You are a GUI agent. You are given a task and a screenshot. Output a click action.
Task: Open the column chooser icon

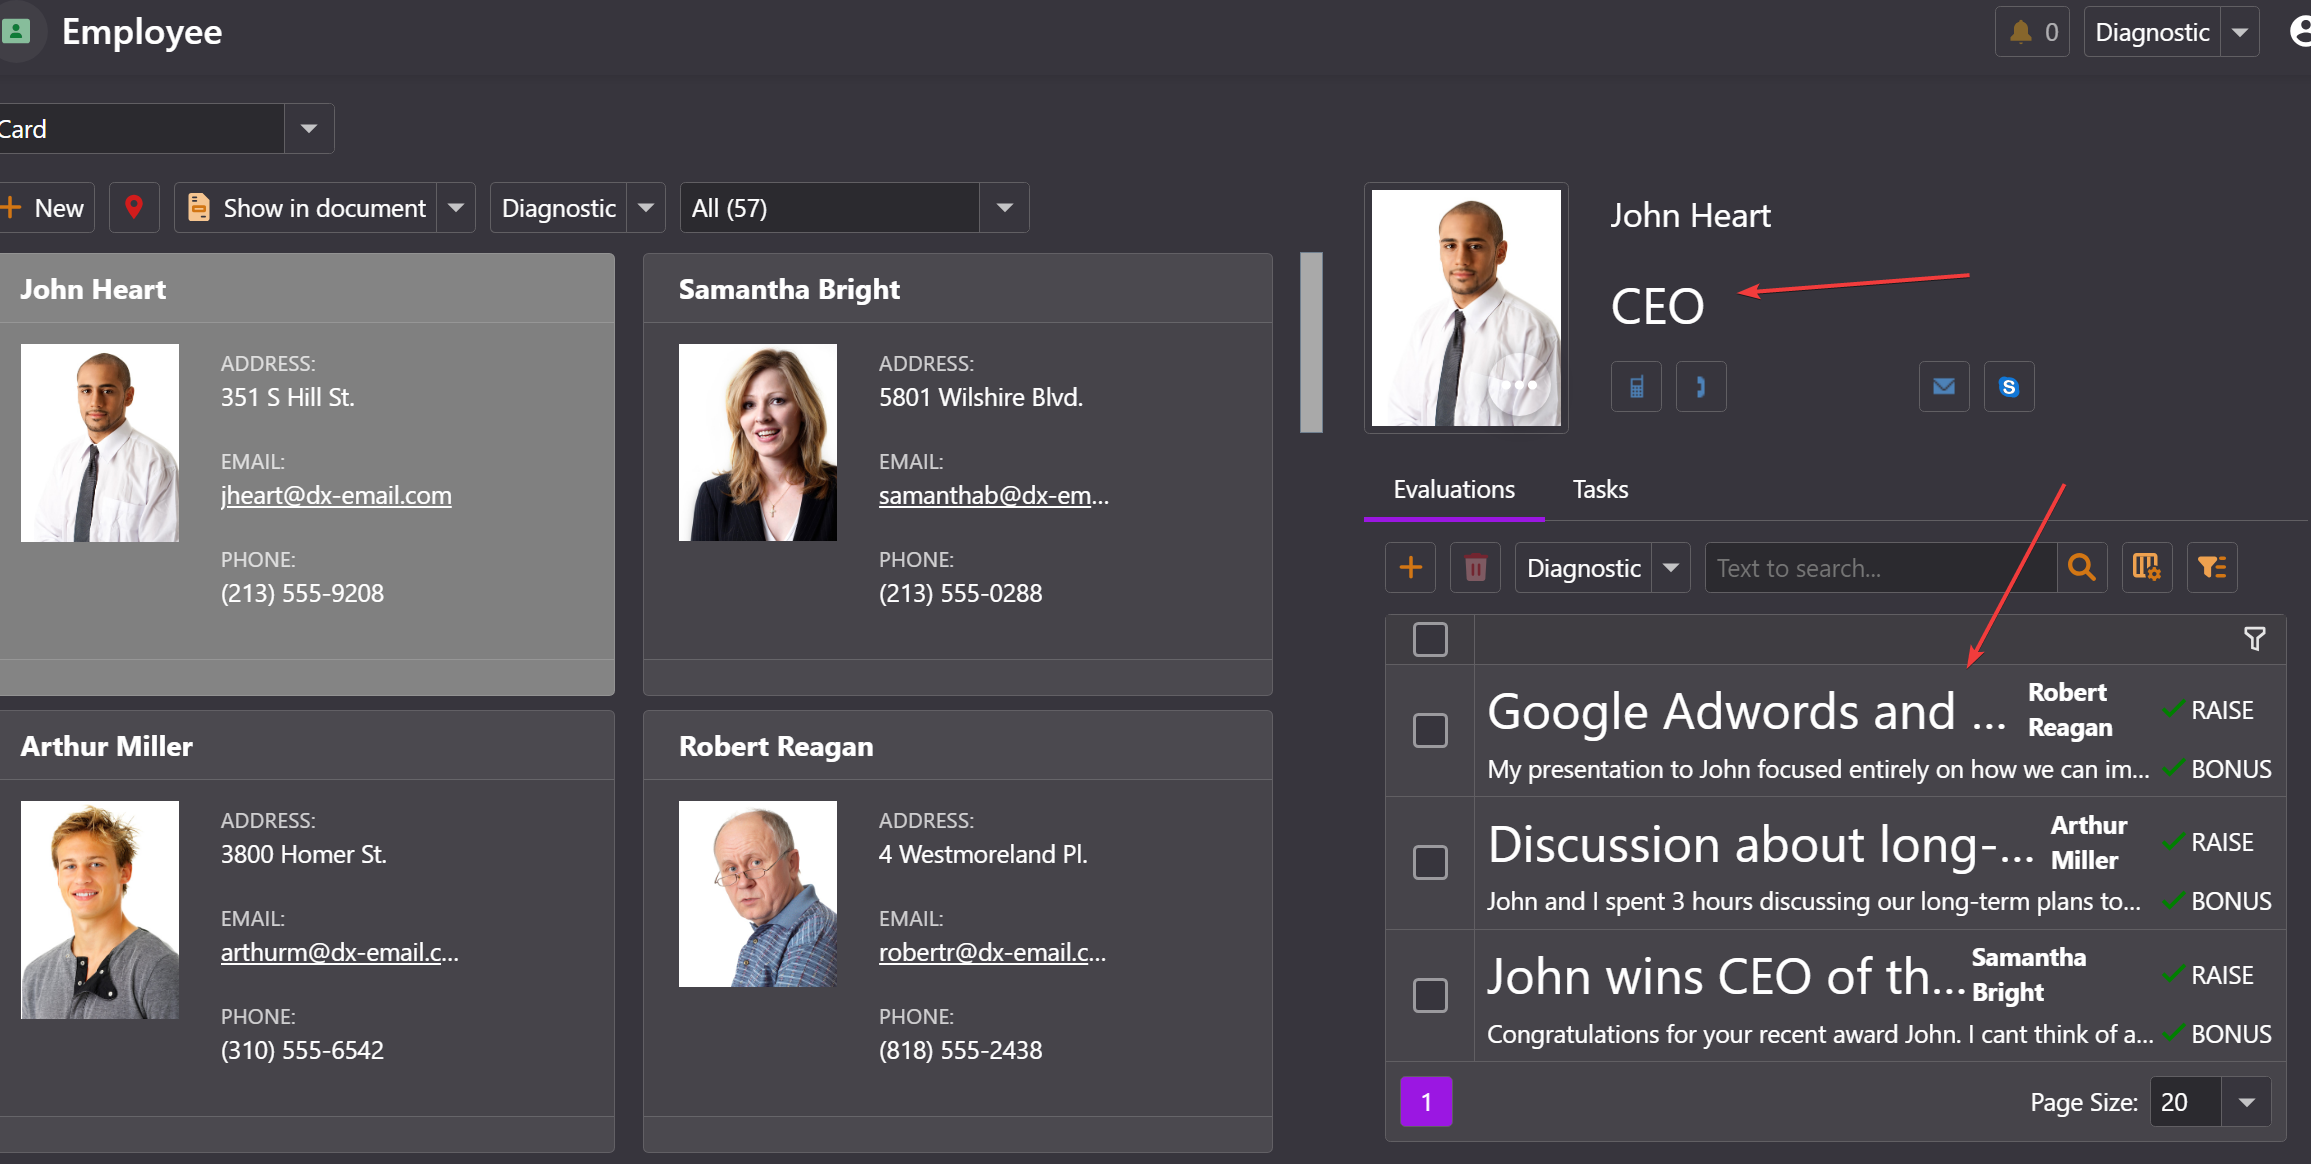(2146, 568)
